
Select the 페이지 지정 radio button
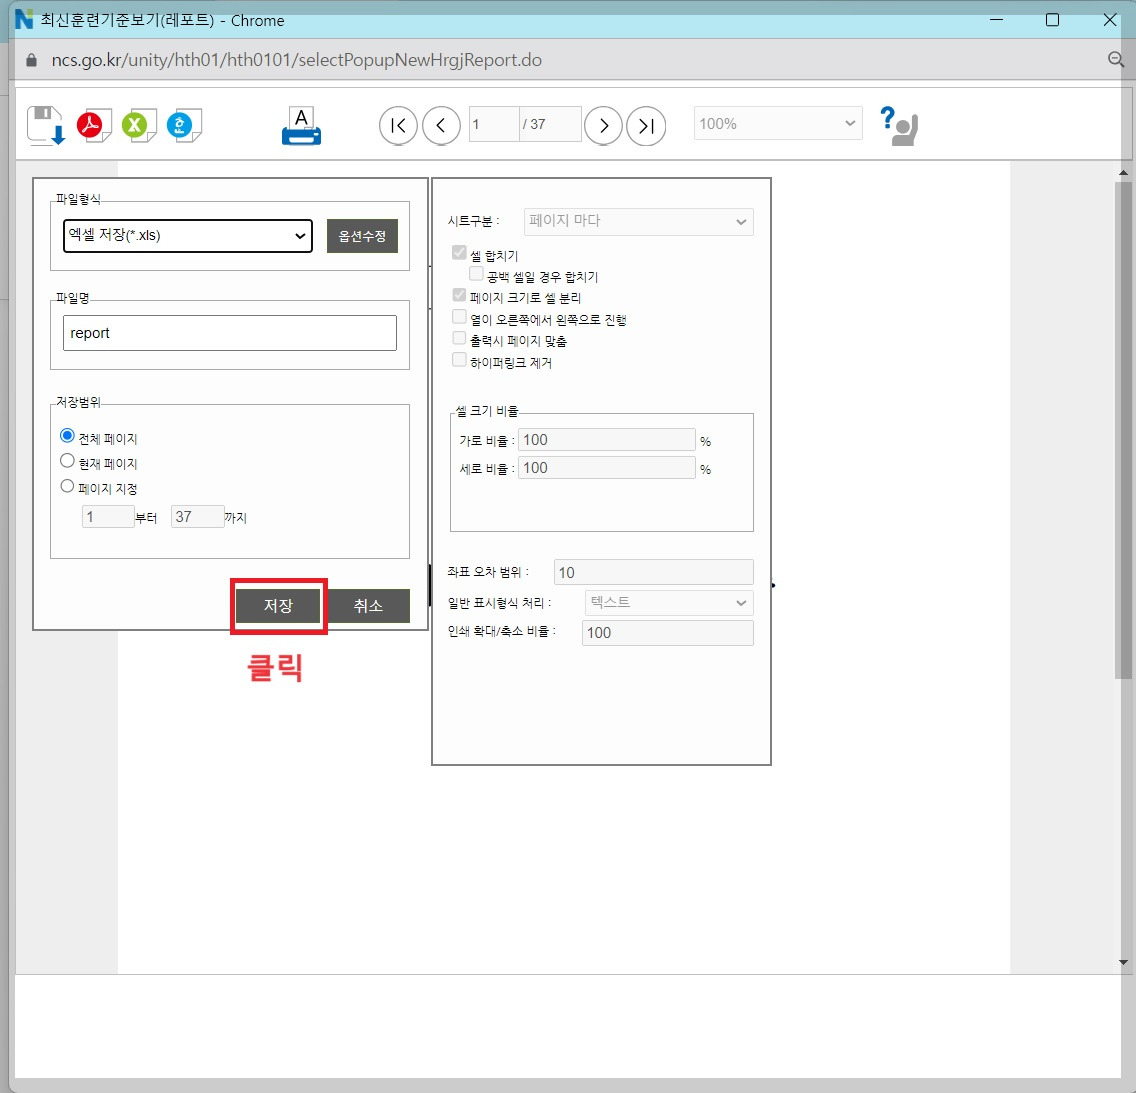(x=67, y=486)
